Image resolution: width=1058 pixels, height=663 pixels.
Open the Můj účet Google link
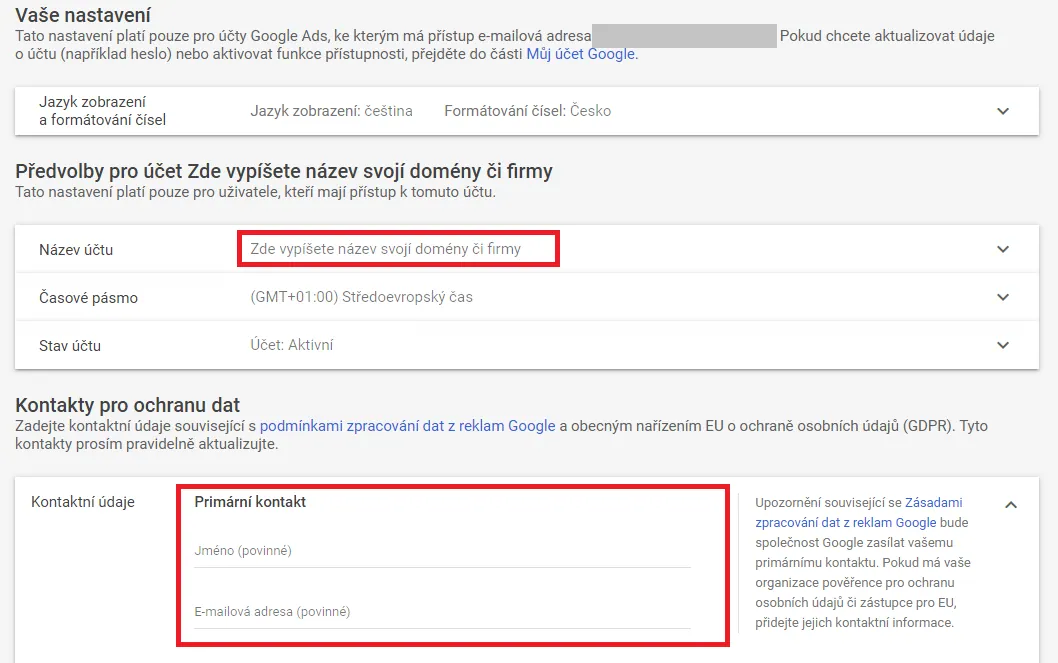(580, 54)
